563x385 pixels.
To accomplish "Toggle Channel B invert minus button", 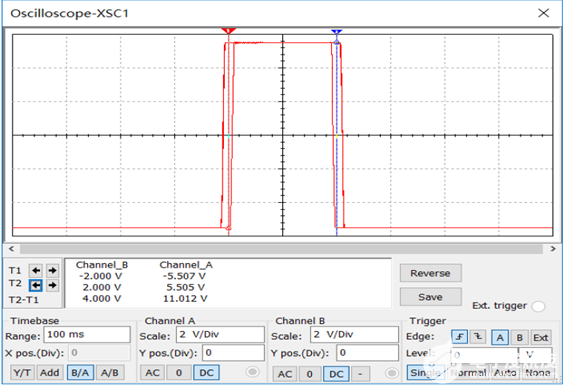I will (x=360, y=374).
